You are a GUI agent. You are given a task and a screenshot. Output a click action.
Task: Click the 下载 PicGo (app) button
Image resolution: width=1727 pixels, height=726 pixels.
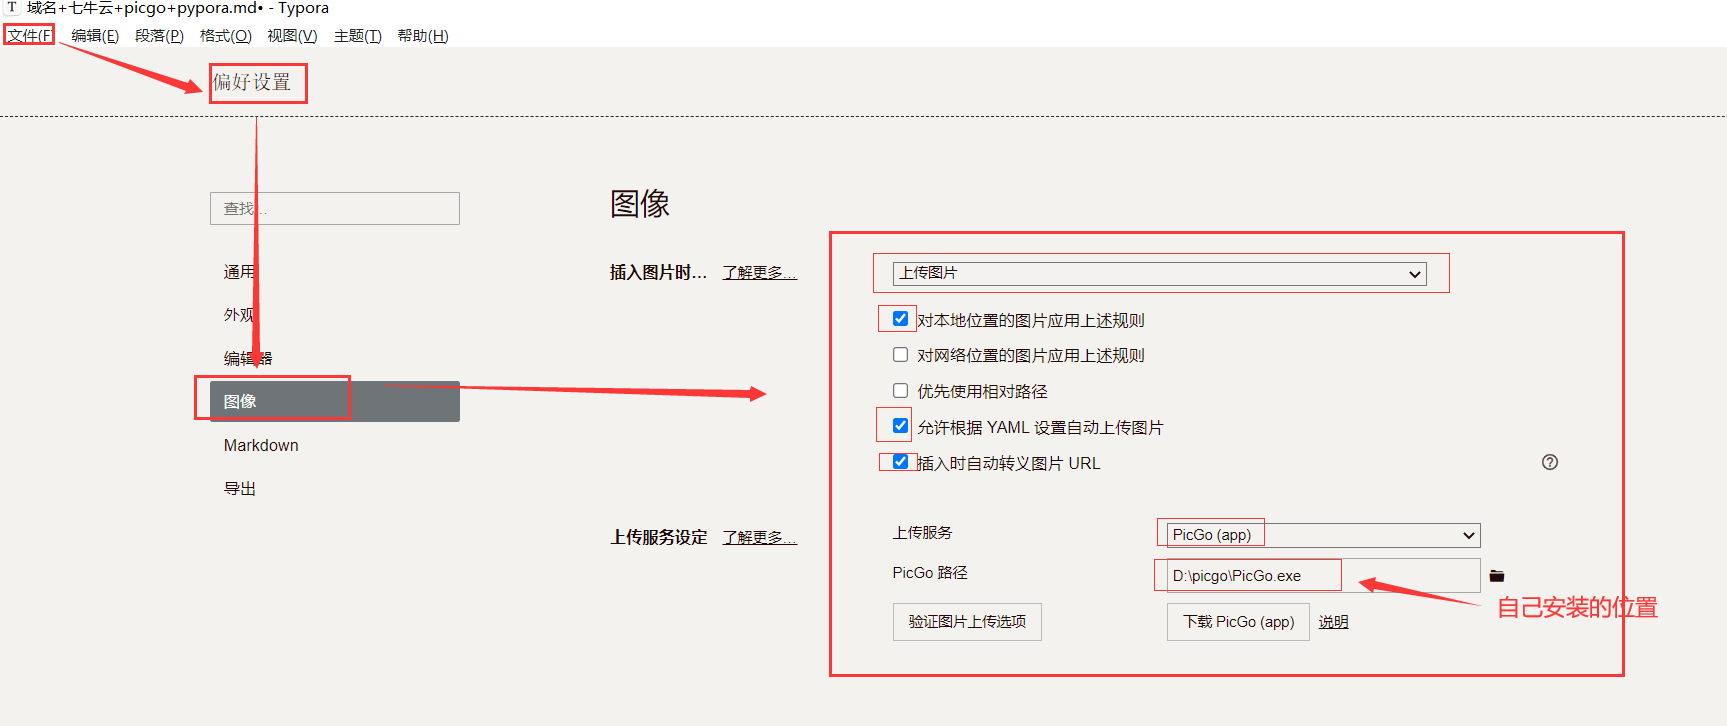pos(1238,622)
